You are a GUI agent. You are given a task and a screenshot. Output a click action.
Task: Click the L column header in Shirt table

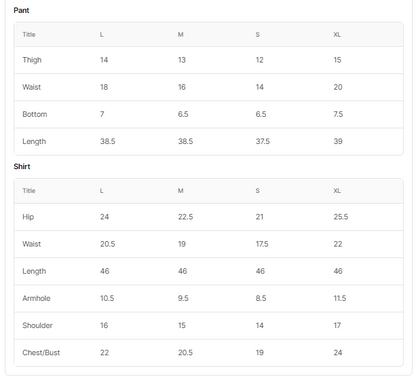(x=102, y=191)
